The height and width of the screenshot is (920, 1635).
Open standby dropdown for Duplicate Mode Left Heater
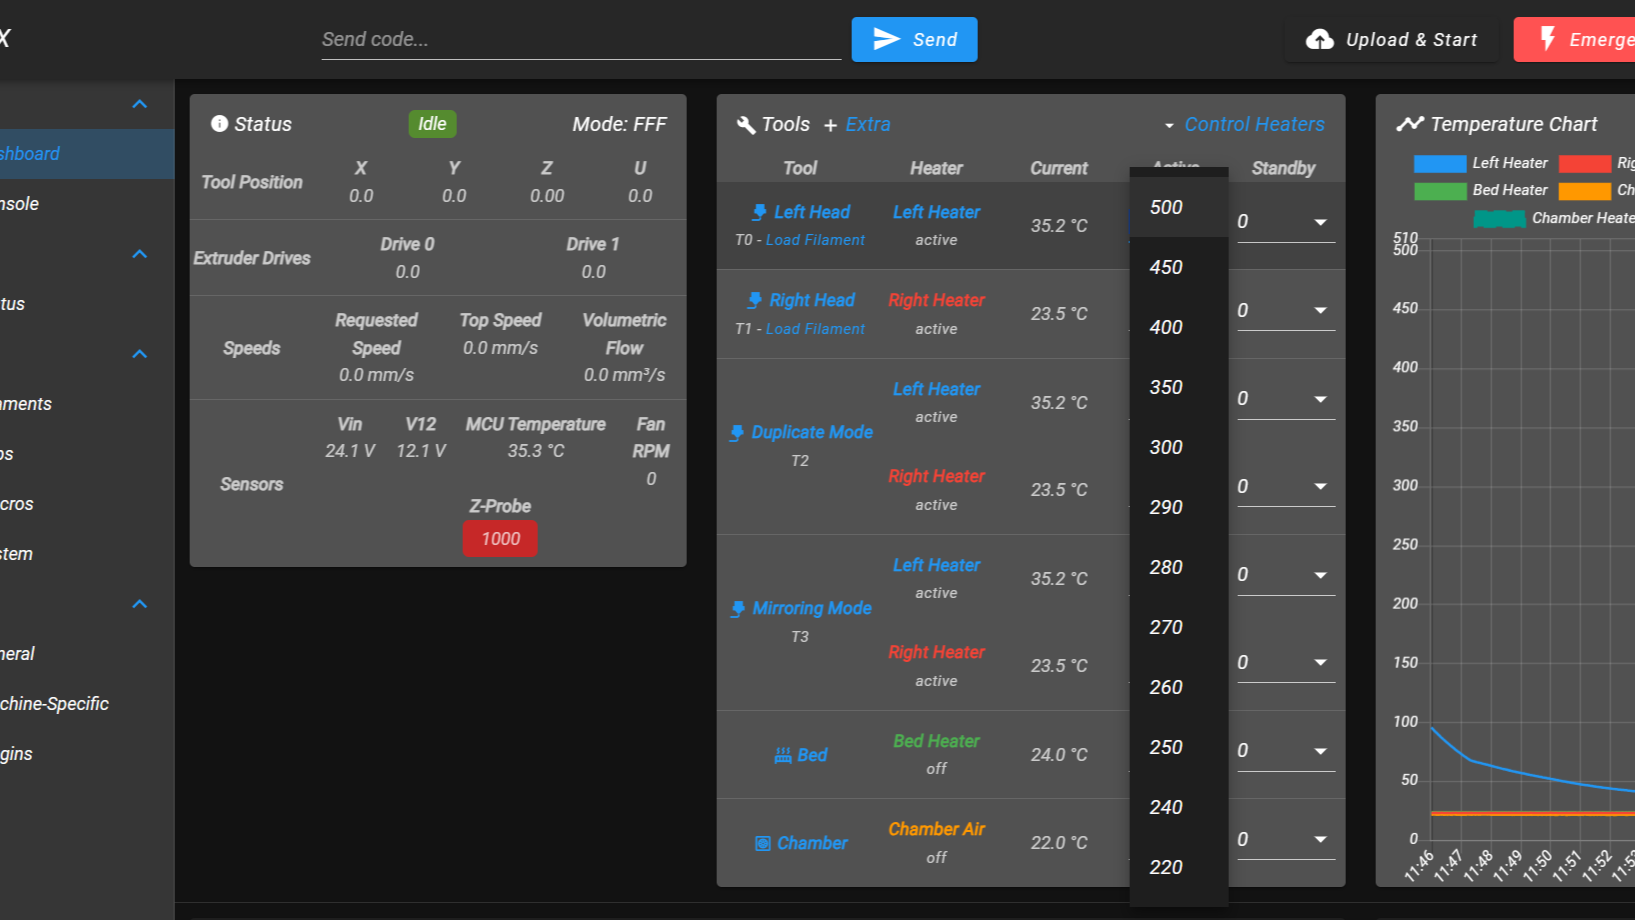(1320, 398)
